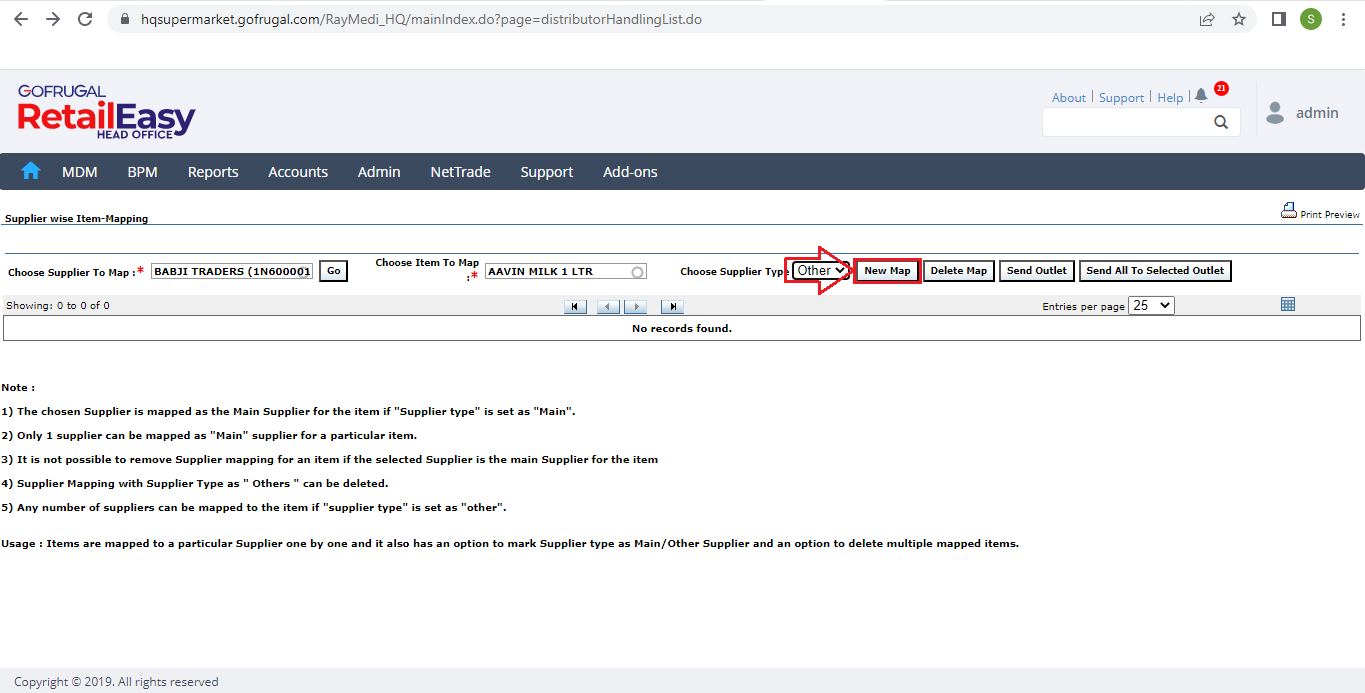This screenshot has width=1365, height=693.
Task: Open the About link
Action: point(1069,97)
